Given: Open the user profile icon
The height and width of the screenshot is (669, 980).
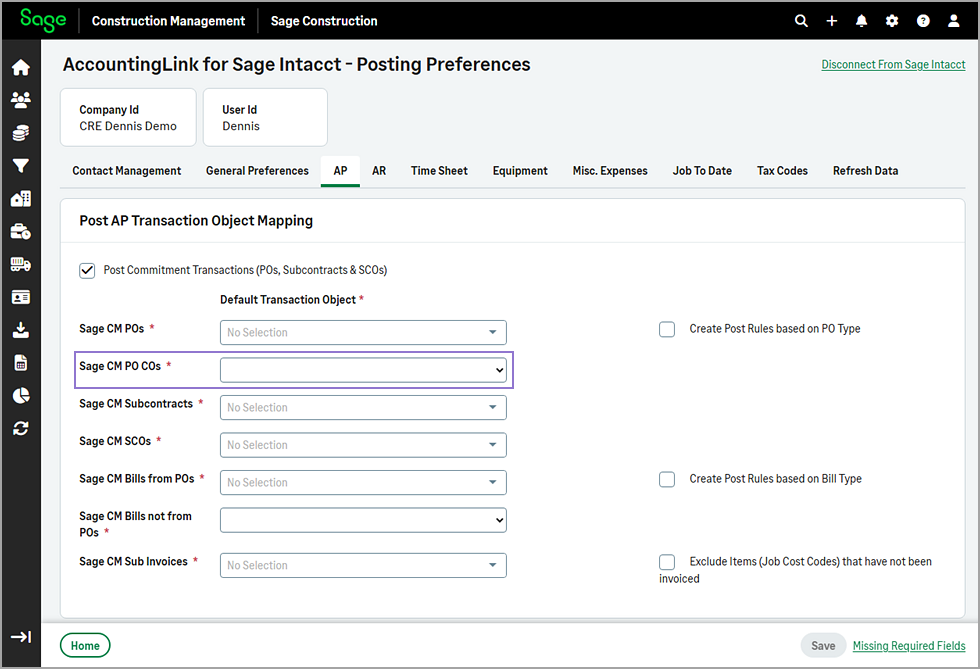Looking at the screenshot, I should point(953,21).
